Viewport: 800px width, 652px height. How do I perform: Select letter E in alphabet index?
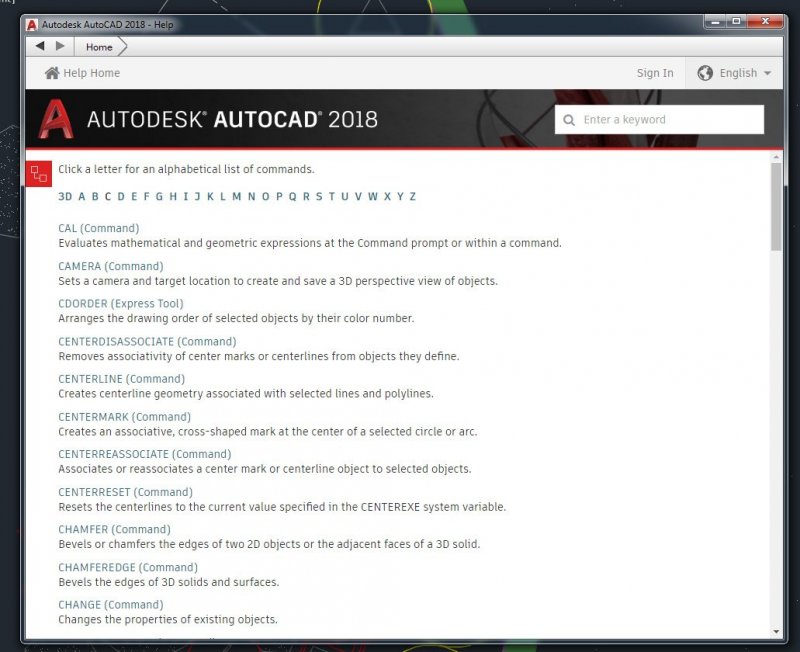(134, 196)
